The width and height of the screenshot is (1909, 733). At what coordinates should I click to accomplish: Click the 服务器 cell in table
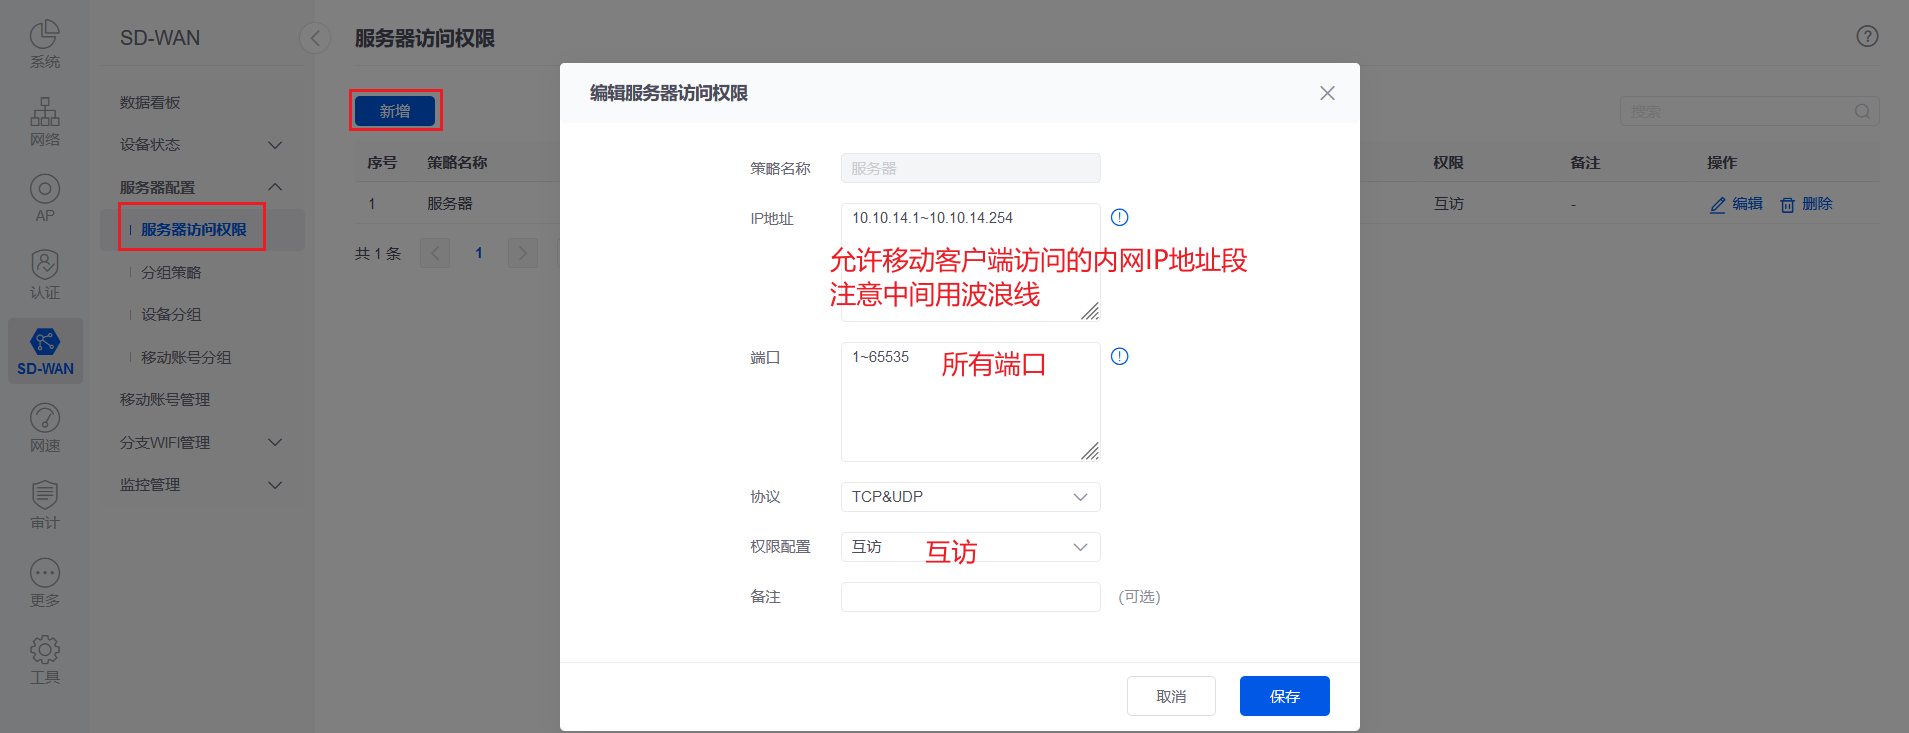click(x=450, y=204)
